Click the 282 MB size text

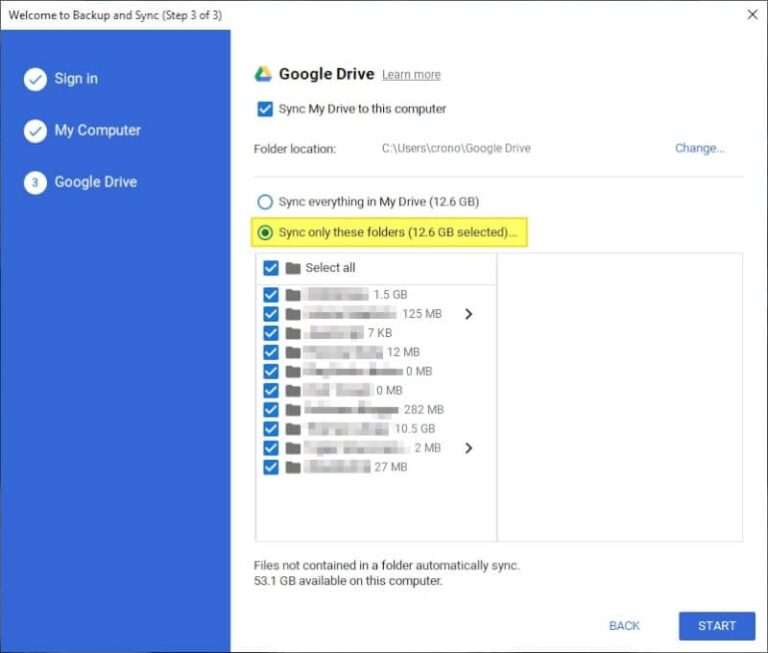click(424, 410)
